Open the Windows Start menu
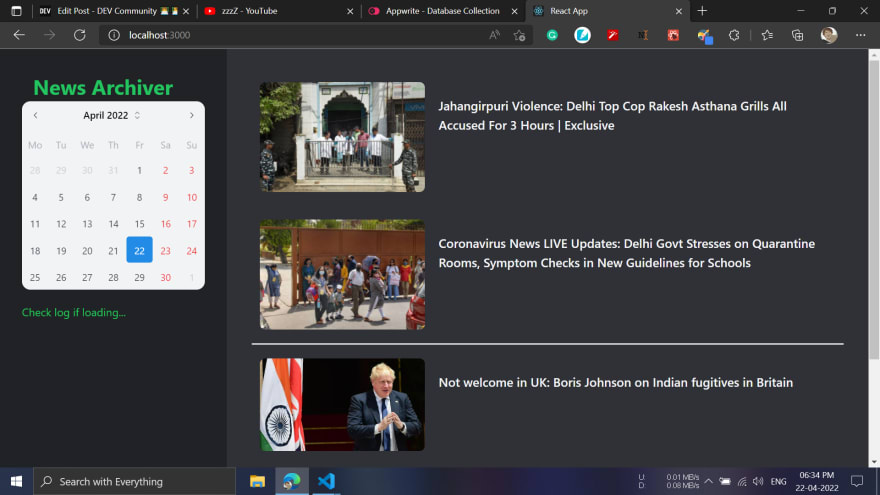 tap(16, 482)
